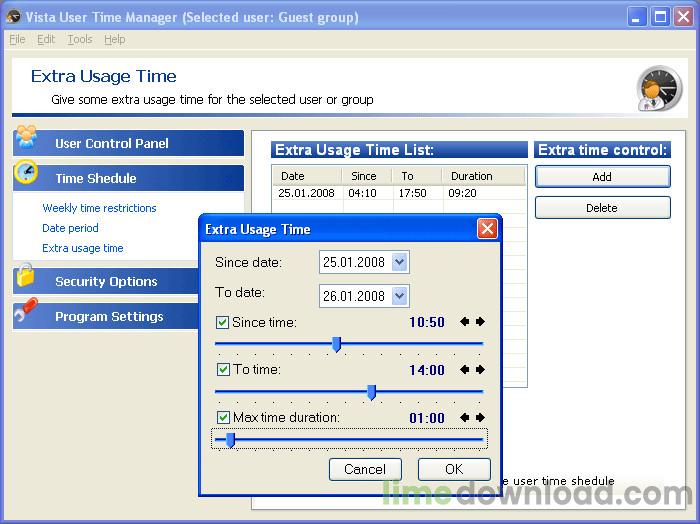Open the Security Options section
This screenshot has height=524, width=700.
pyautogui.click(x=106, y=281)
